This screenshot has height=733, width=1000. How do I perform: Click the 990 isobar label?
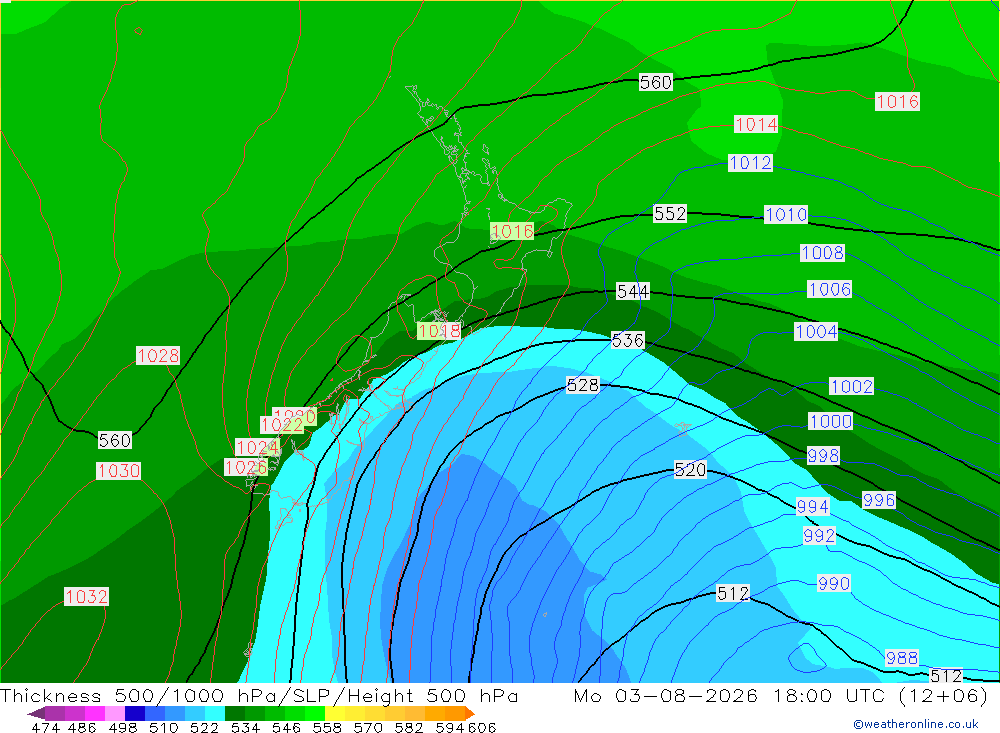[x=834, y=583]
